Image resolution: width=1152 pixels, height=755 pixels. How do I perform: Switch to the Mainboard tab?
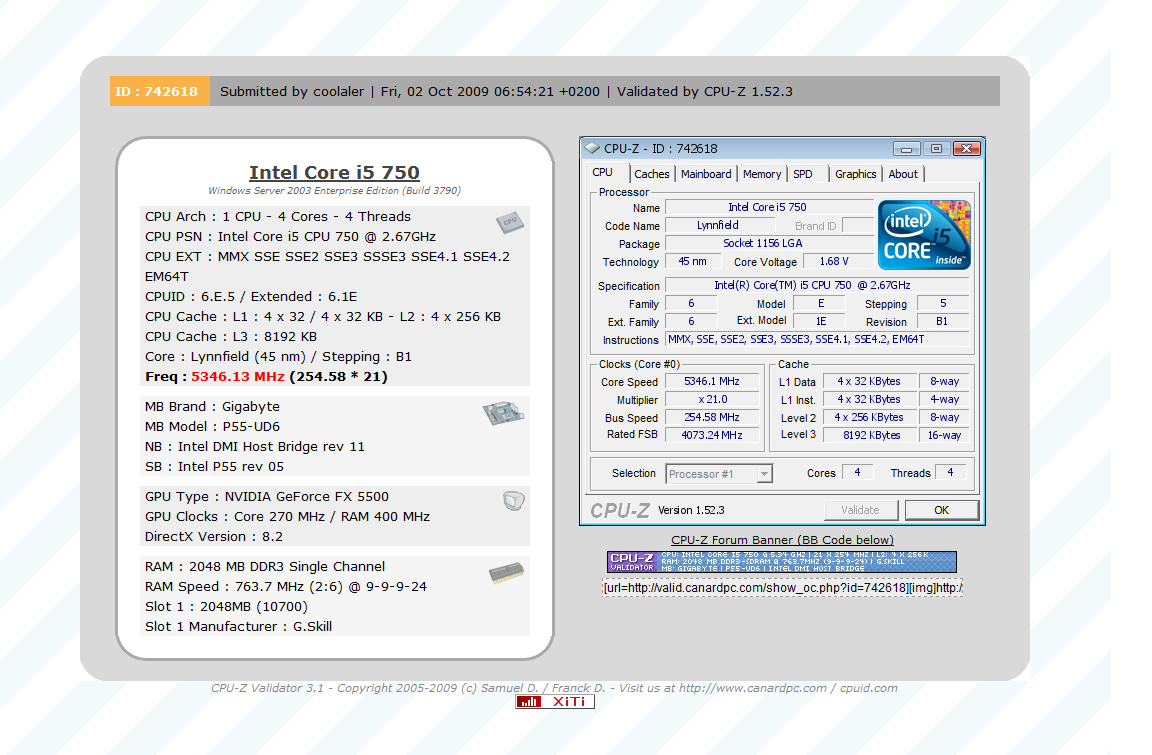pos(706,174)
